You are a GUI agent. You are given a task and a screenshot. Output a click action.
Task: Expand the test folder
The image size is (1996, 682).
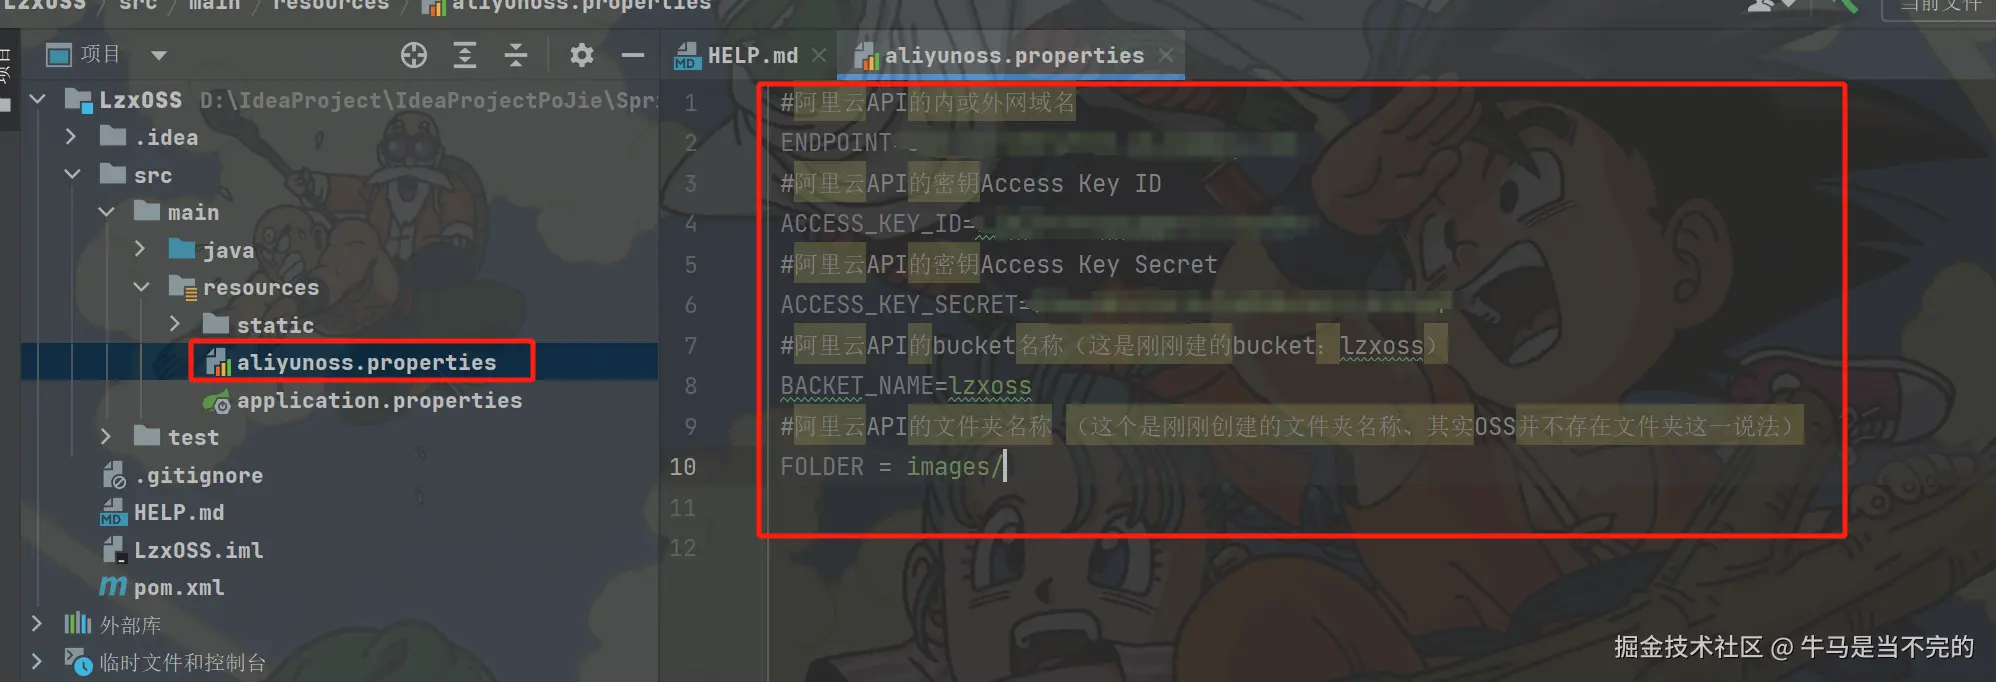(106, 436)
